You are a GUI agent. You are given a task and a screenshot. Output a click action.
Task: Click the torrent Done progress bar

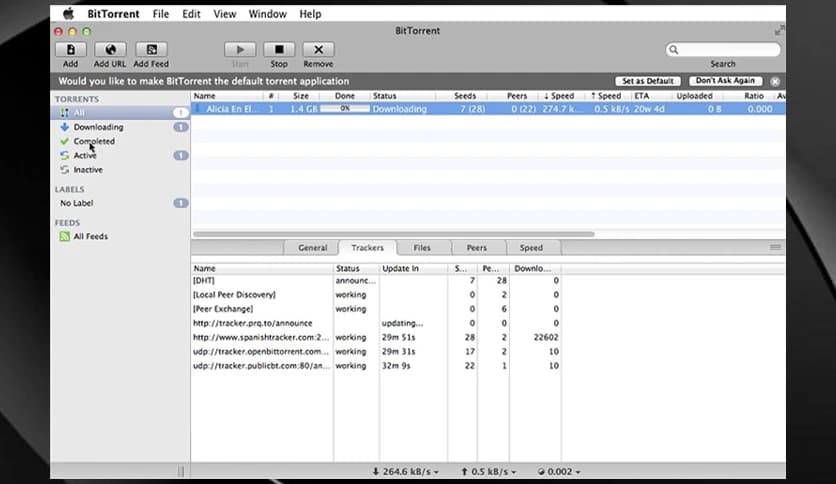345,109
